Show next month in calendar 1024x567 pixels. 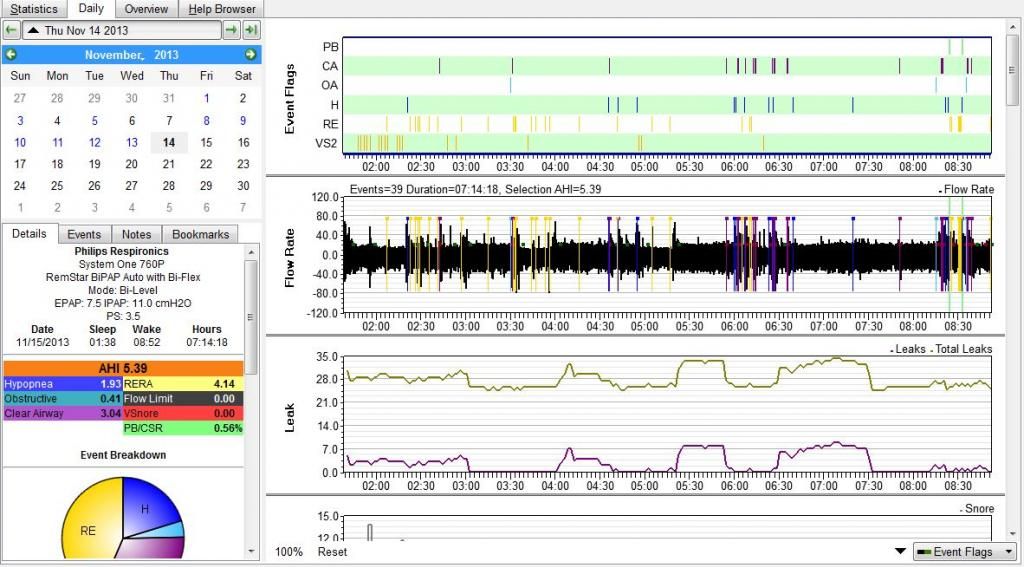(250, 54)
